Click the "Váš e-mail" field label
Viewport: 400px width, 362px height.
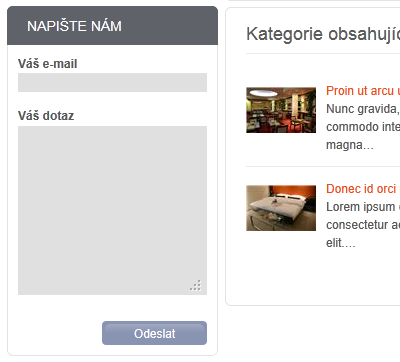[48, 64]
